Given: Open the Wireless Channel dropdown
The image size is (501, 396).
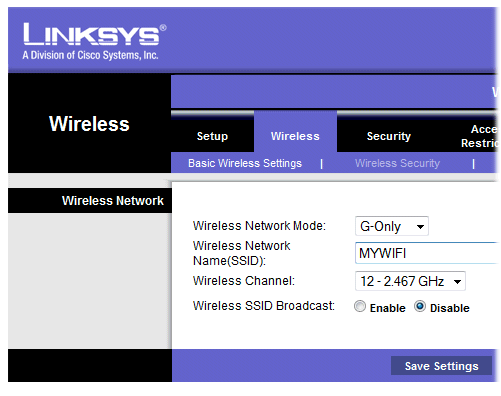Looking at the screenshot, I should click(410, 281).
